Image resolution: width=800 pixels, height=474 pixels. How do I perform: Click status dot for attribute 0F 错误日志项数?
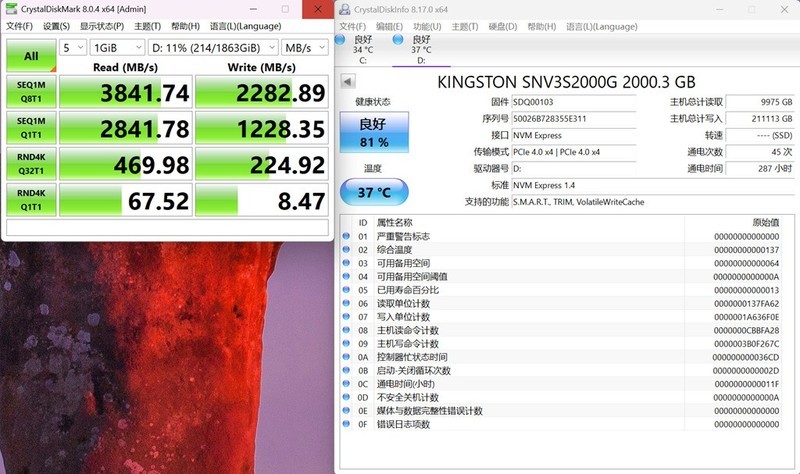(346, 423)
